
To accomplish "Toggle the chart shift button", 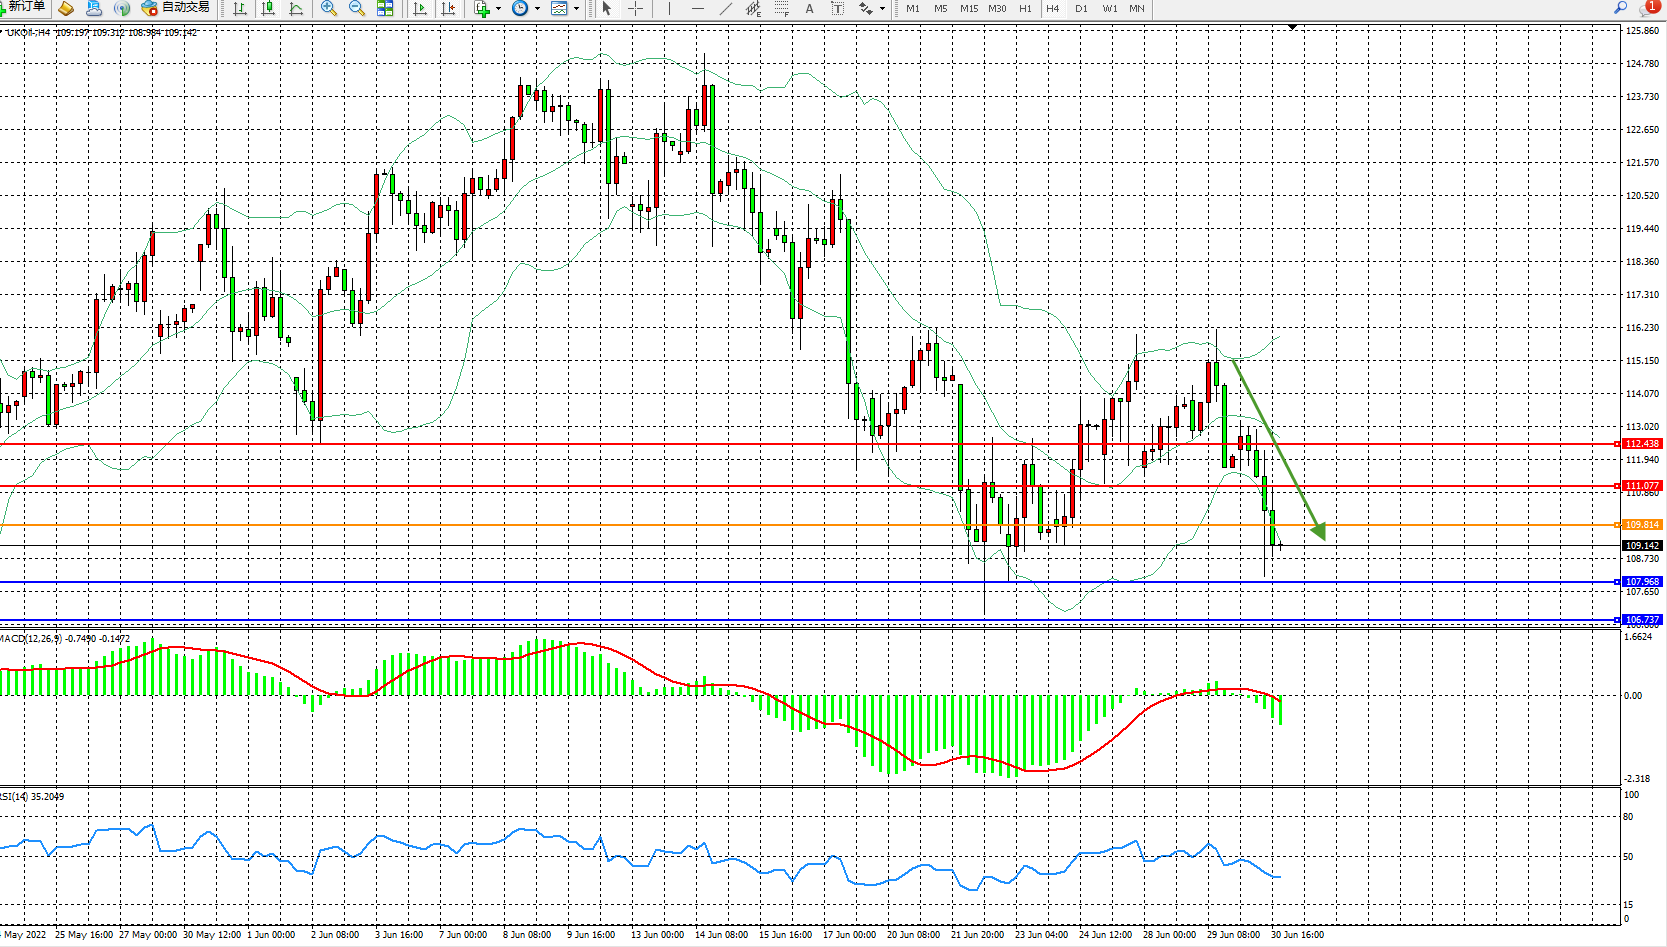I will tap(448, 8).
